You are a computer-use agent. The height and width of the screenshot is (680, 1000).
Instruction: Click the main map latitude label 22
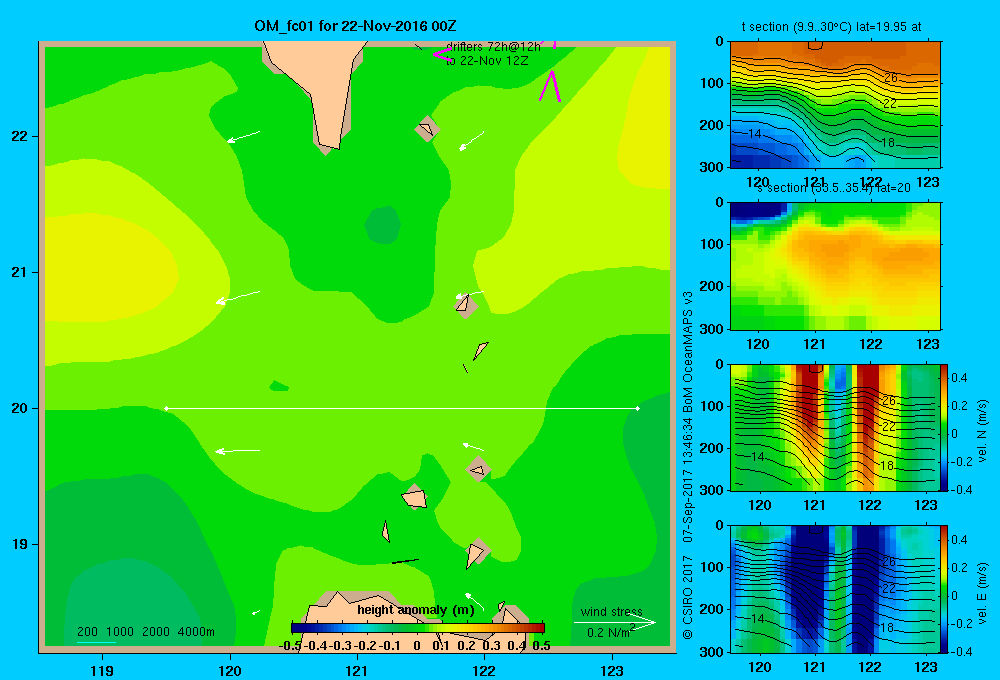(19, 136)
